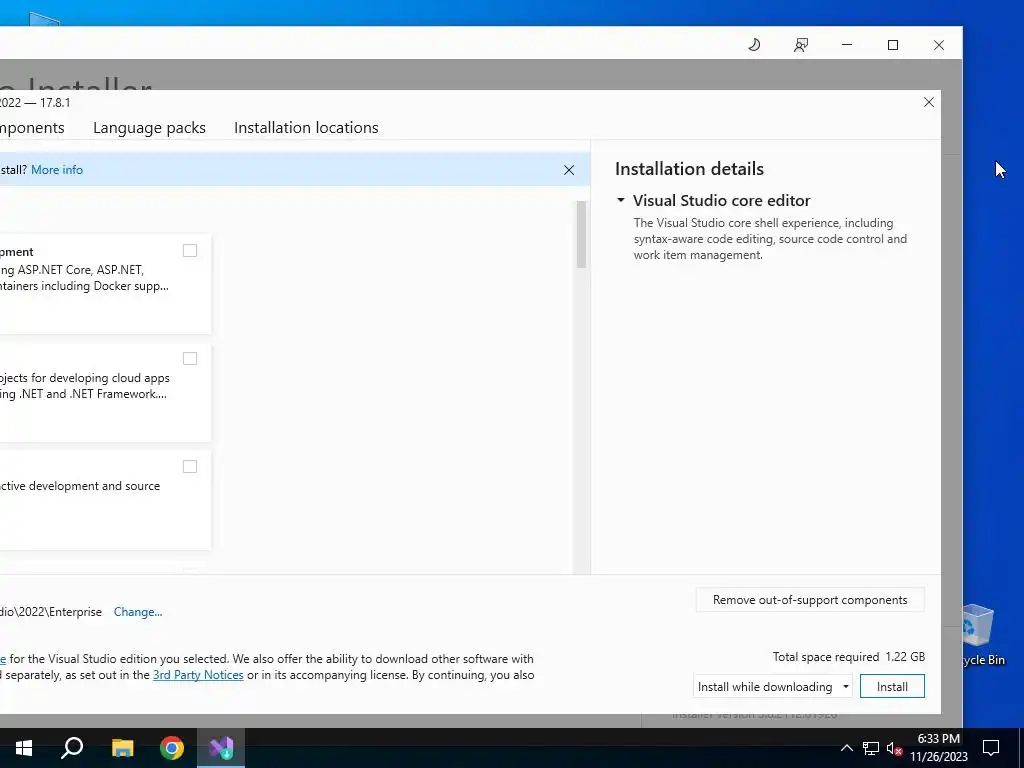Viewport: 1024px width, 768px height.
Task: Open the partially visible components tab
Action: pyautogui.click(x=32, y=127)
